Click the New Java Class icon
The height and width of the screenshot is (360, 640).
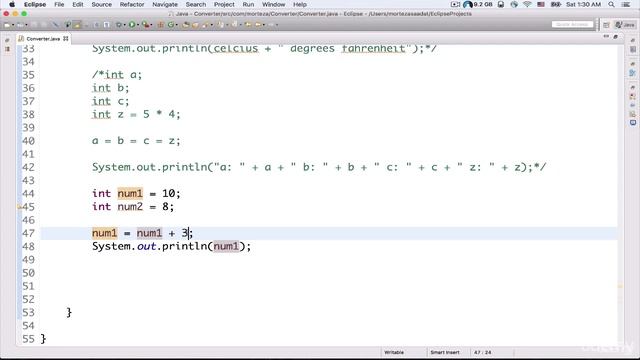click(171, 25)
